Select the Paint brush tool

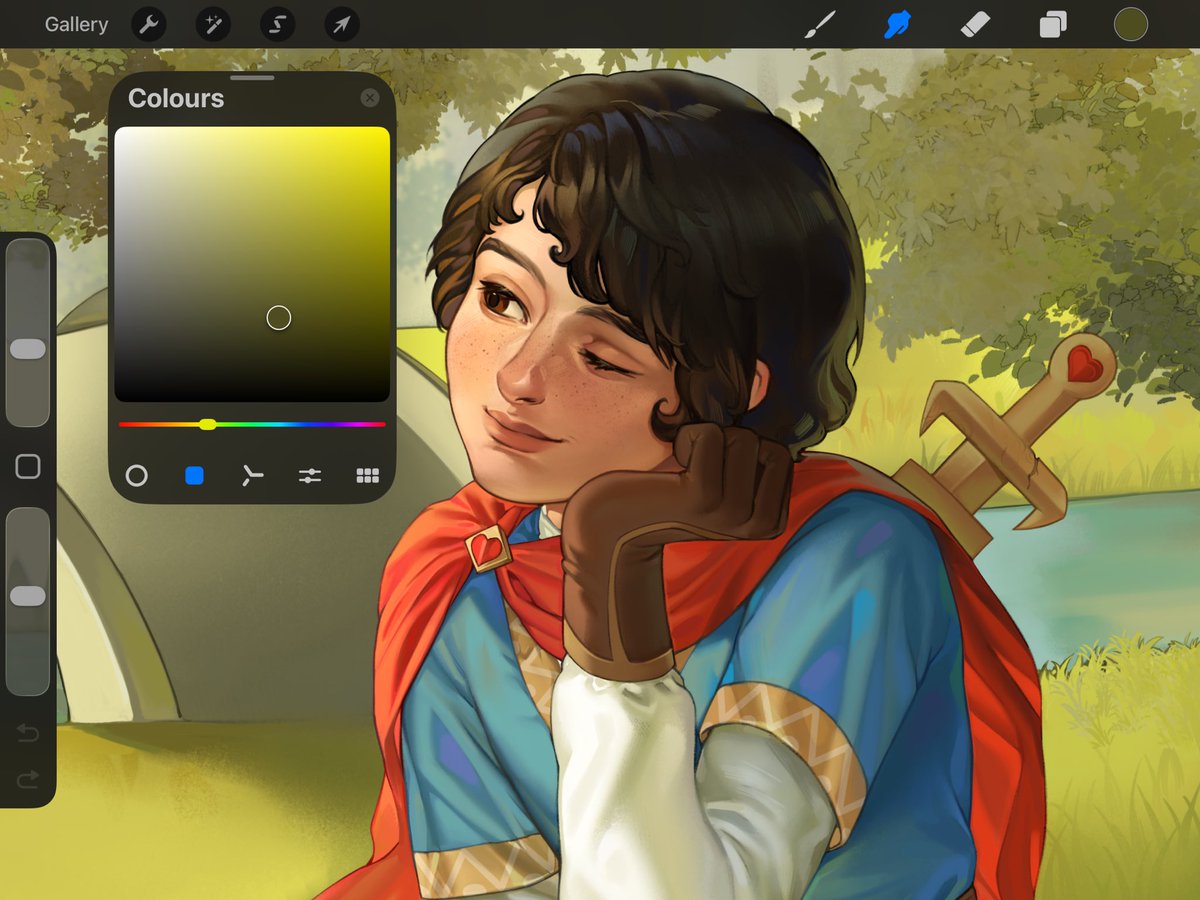click(x=819, y=25)
